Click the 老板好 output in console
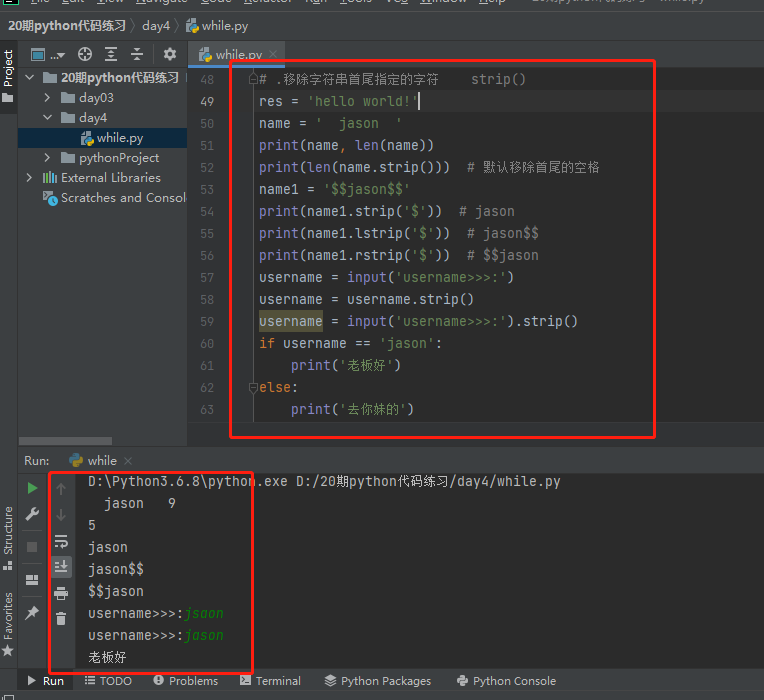 click(x=107, y=657)
